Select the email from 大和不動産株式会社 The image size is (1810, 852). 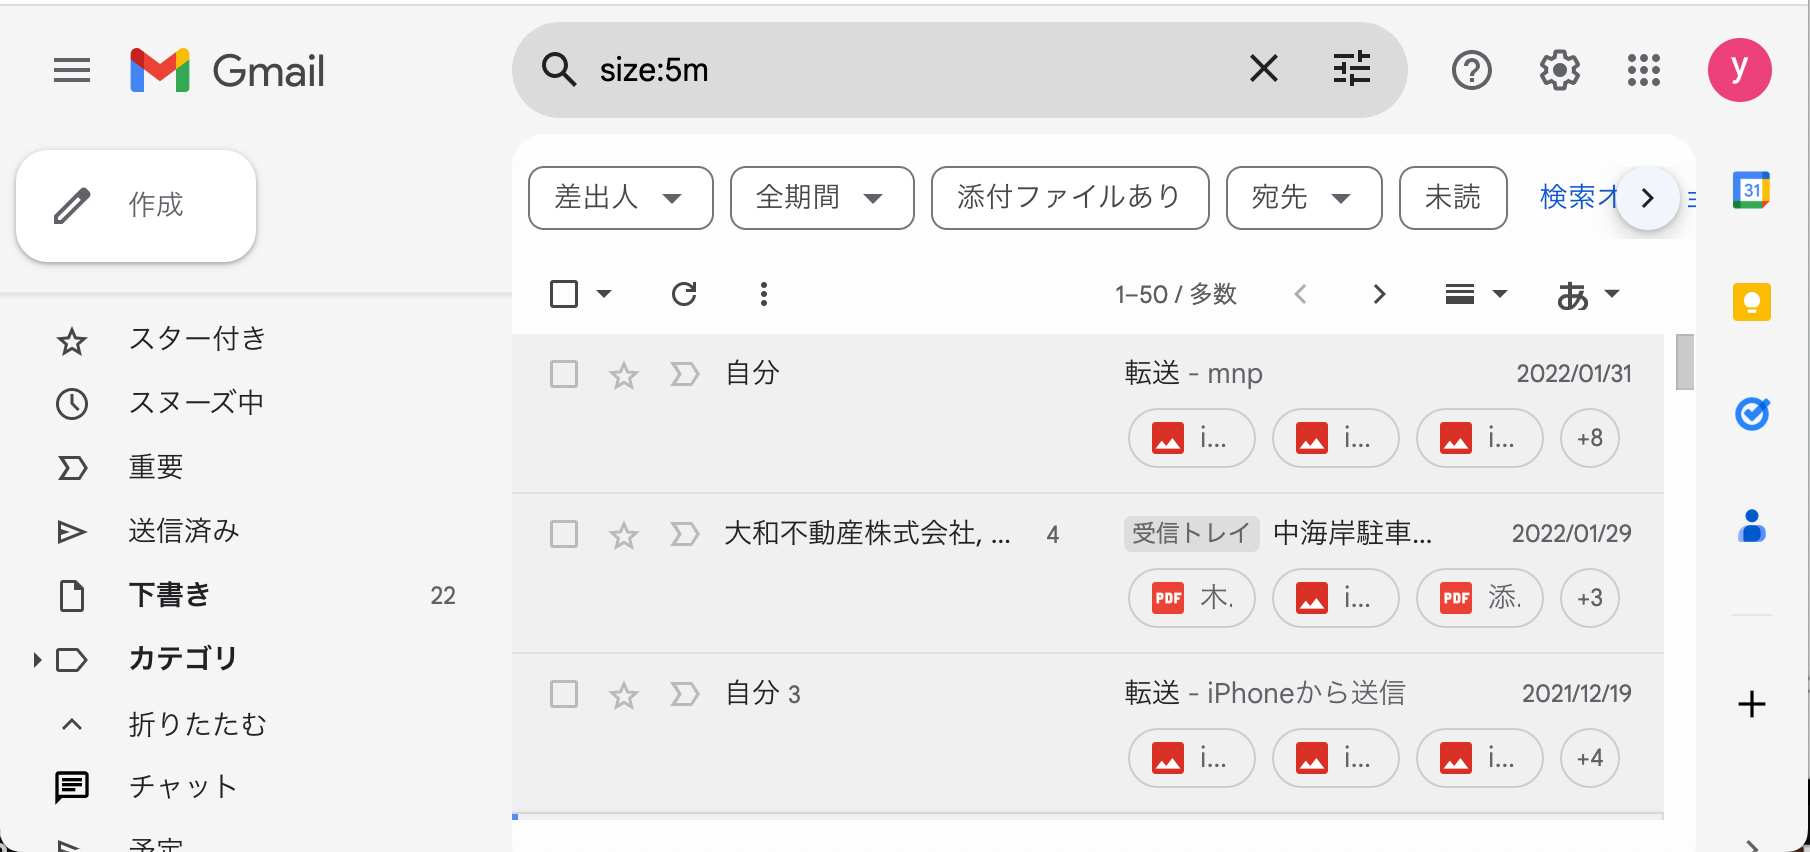coord(563,534)
